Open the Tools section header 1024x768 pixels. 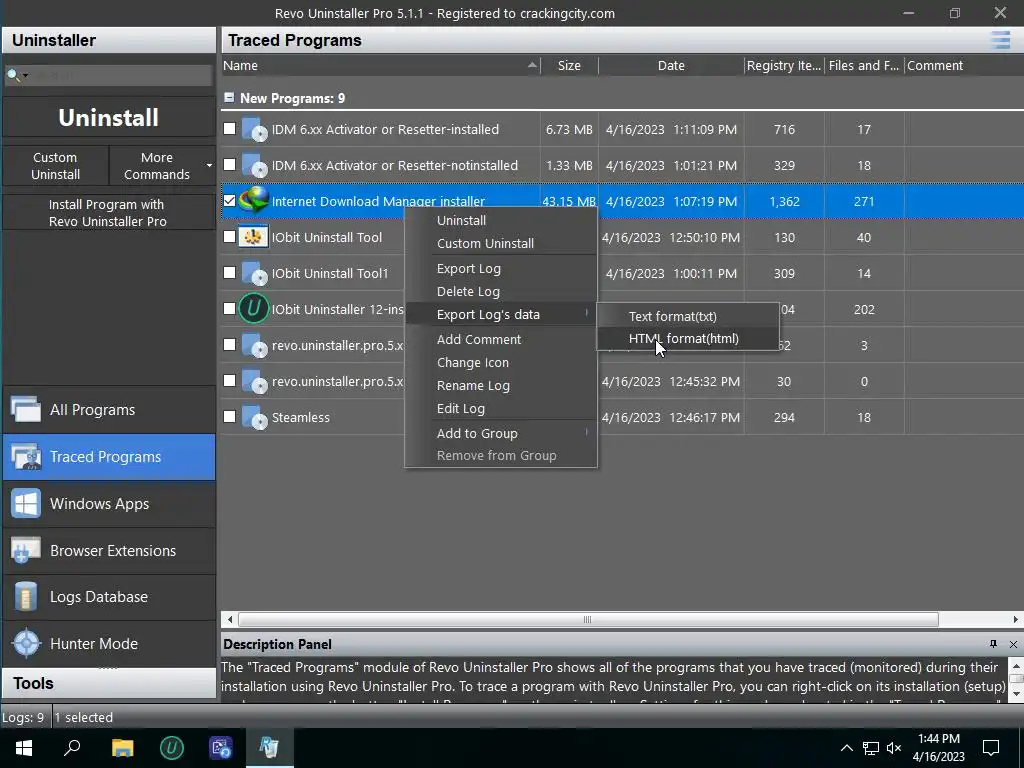(x=108, y=683)
